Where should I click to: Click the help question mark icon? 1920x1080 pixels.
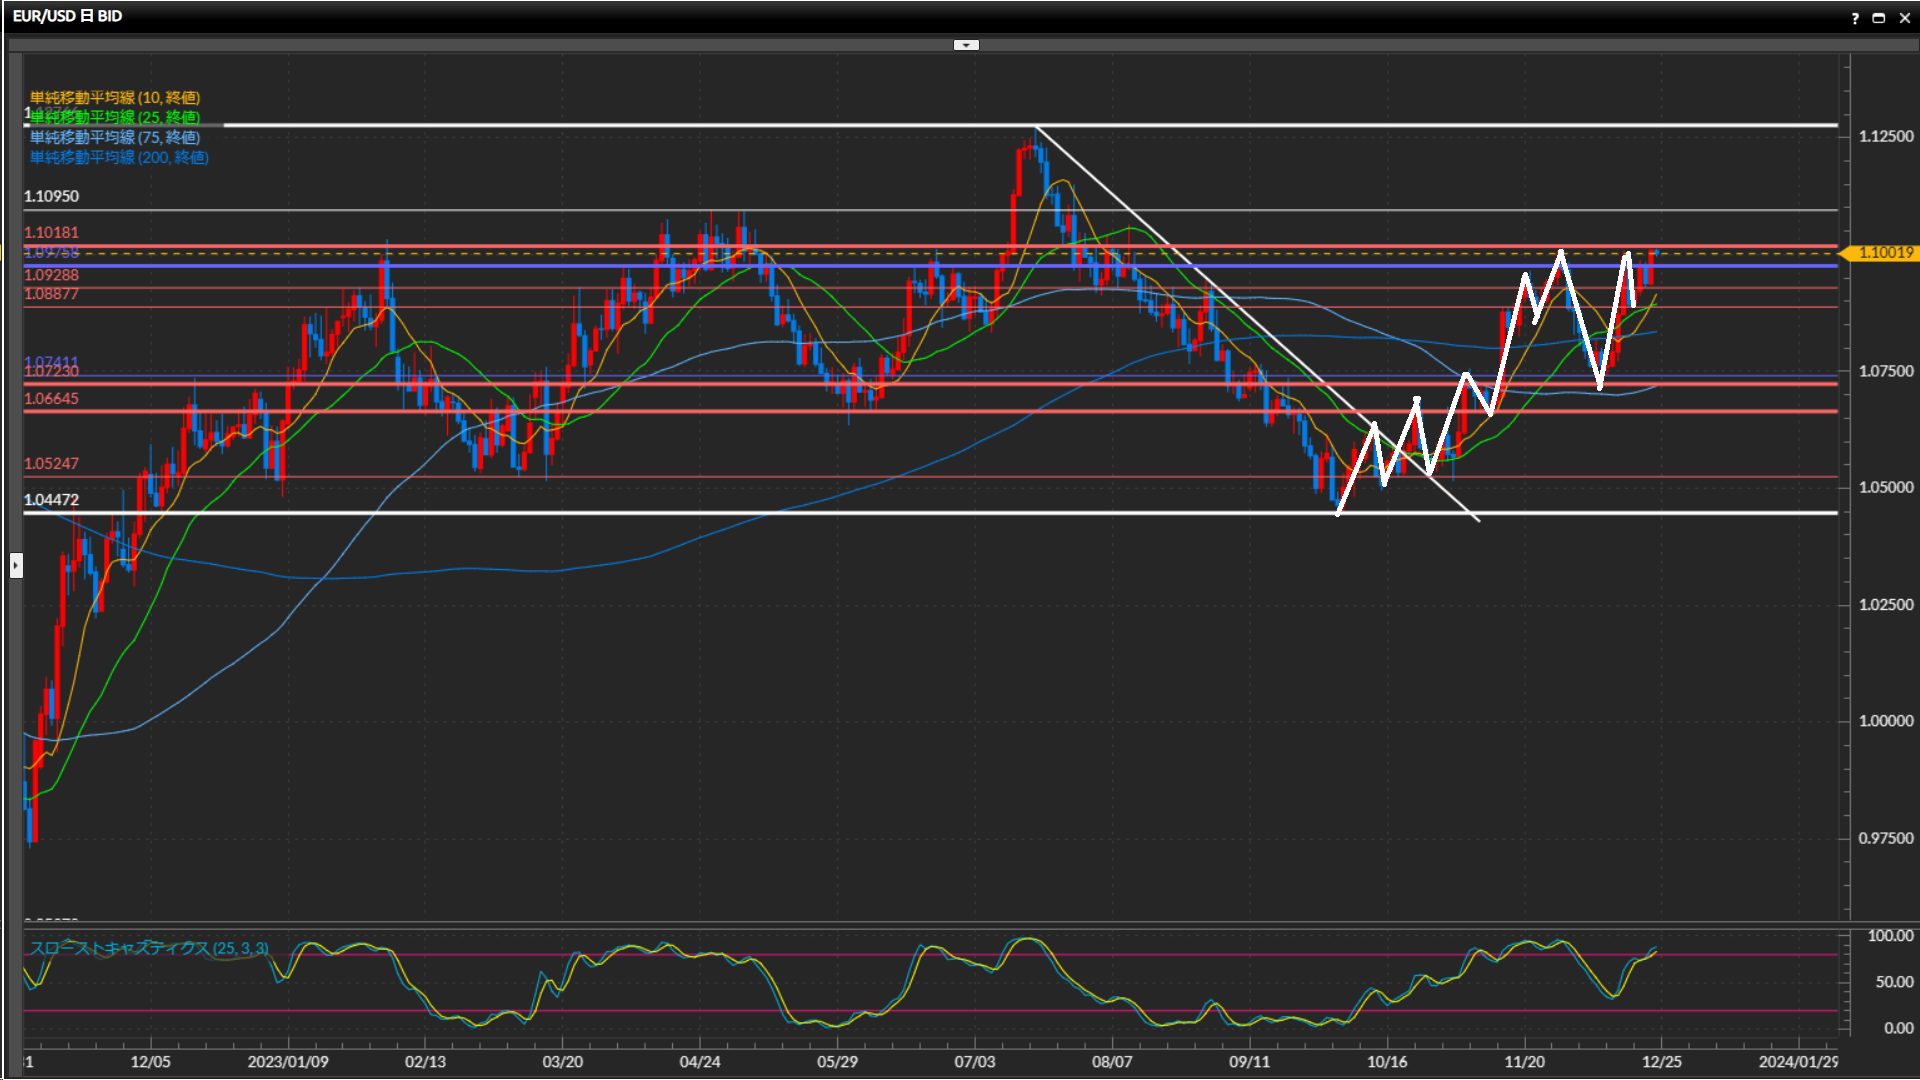1855,18
